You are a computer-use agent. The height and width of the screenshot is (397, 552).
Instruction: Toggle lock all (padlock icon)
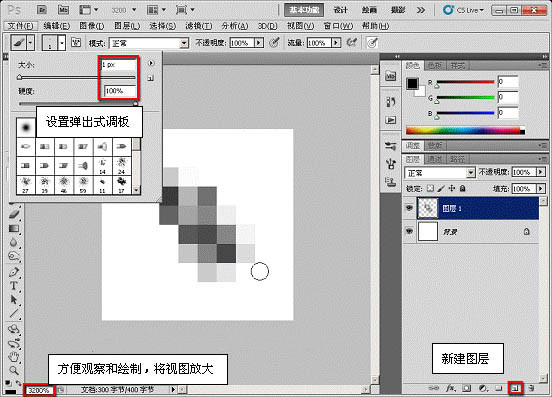463,189
